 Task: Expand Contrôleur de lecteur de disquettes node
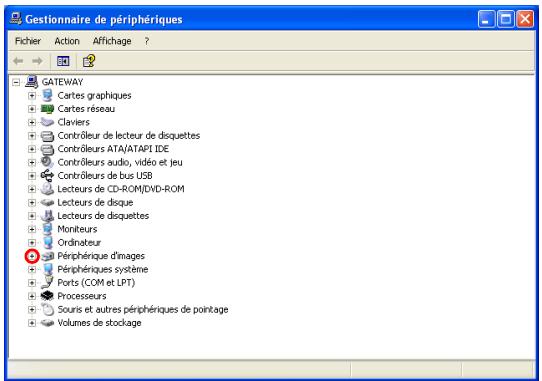(32, 136)
